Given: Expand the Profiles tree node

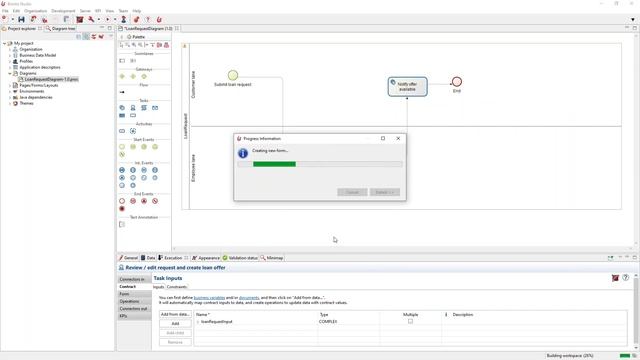Looking at the screenshot, I should point(10,61).
